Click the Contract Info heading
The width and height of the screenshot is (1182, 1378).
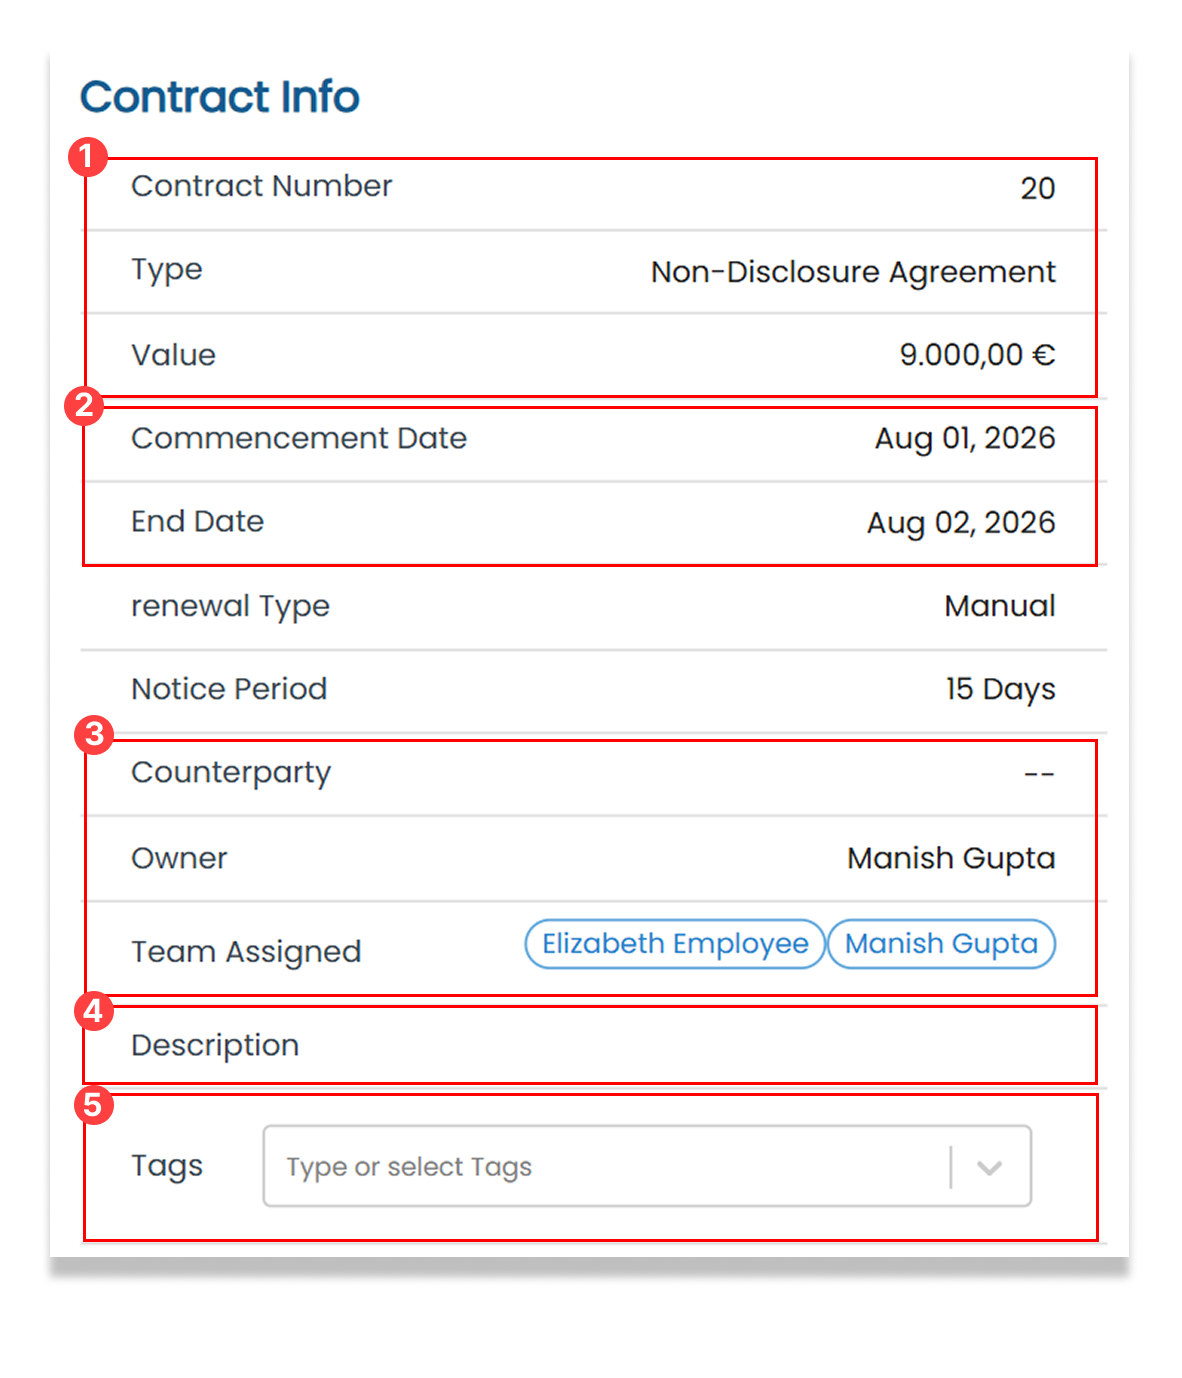pyautogui.click(x=220, y=97)
